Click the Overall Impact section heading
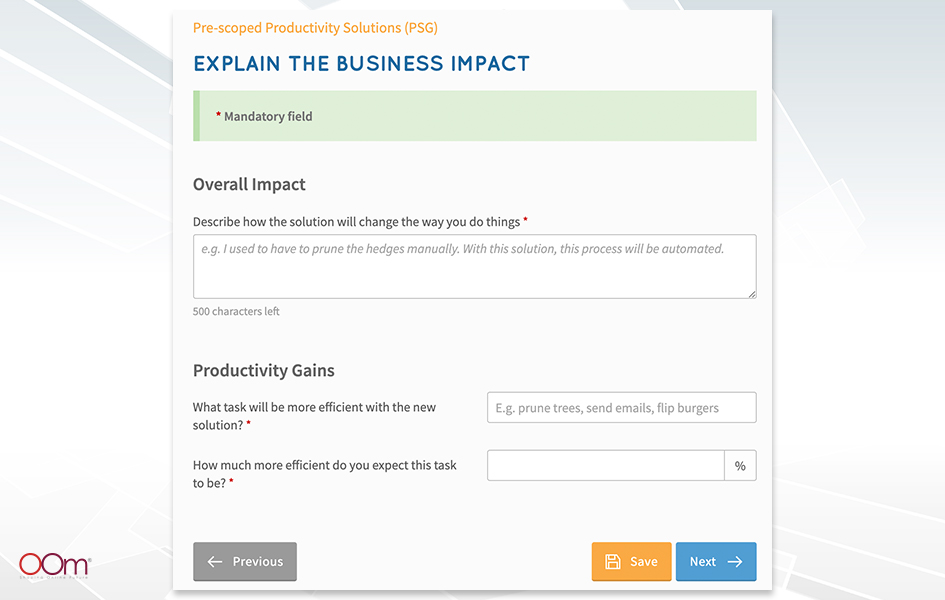Viewport: 945px width, 600px height. pyautogui.click(x=249, y=184)
